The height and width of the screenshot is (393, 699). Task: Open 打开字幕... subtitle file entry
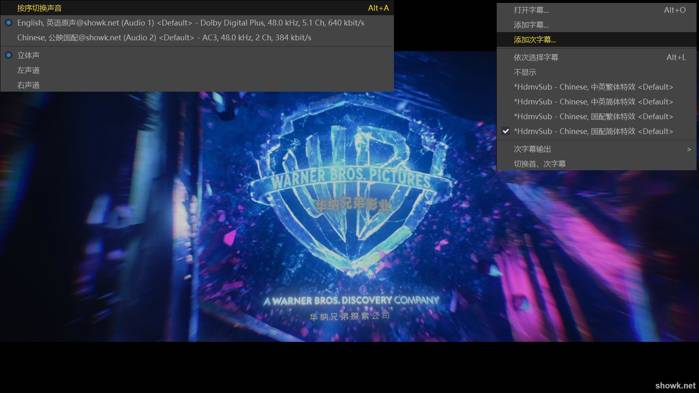[596, 10]
